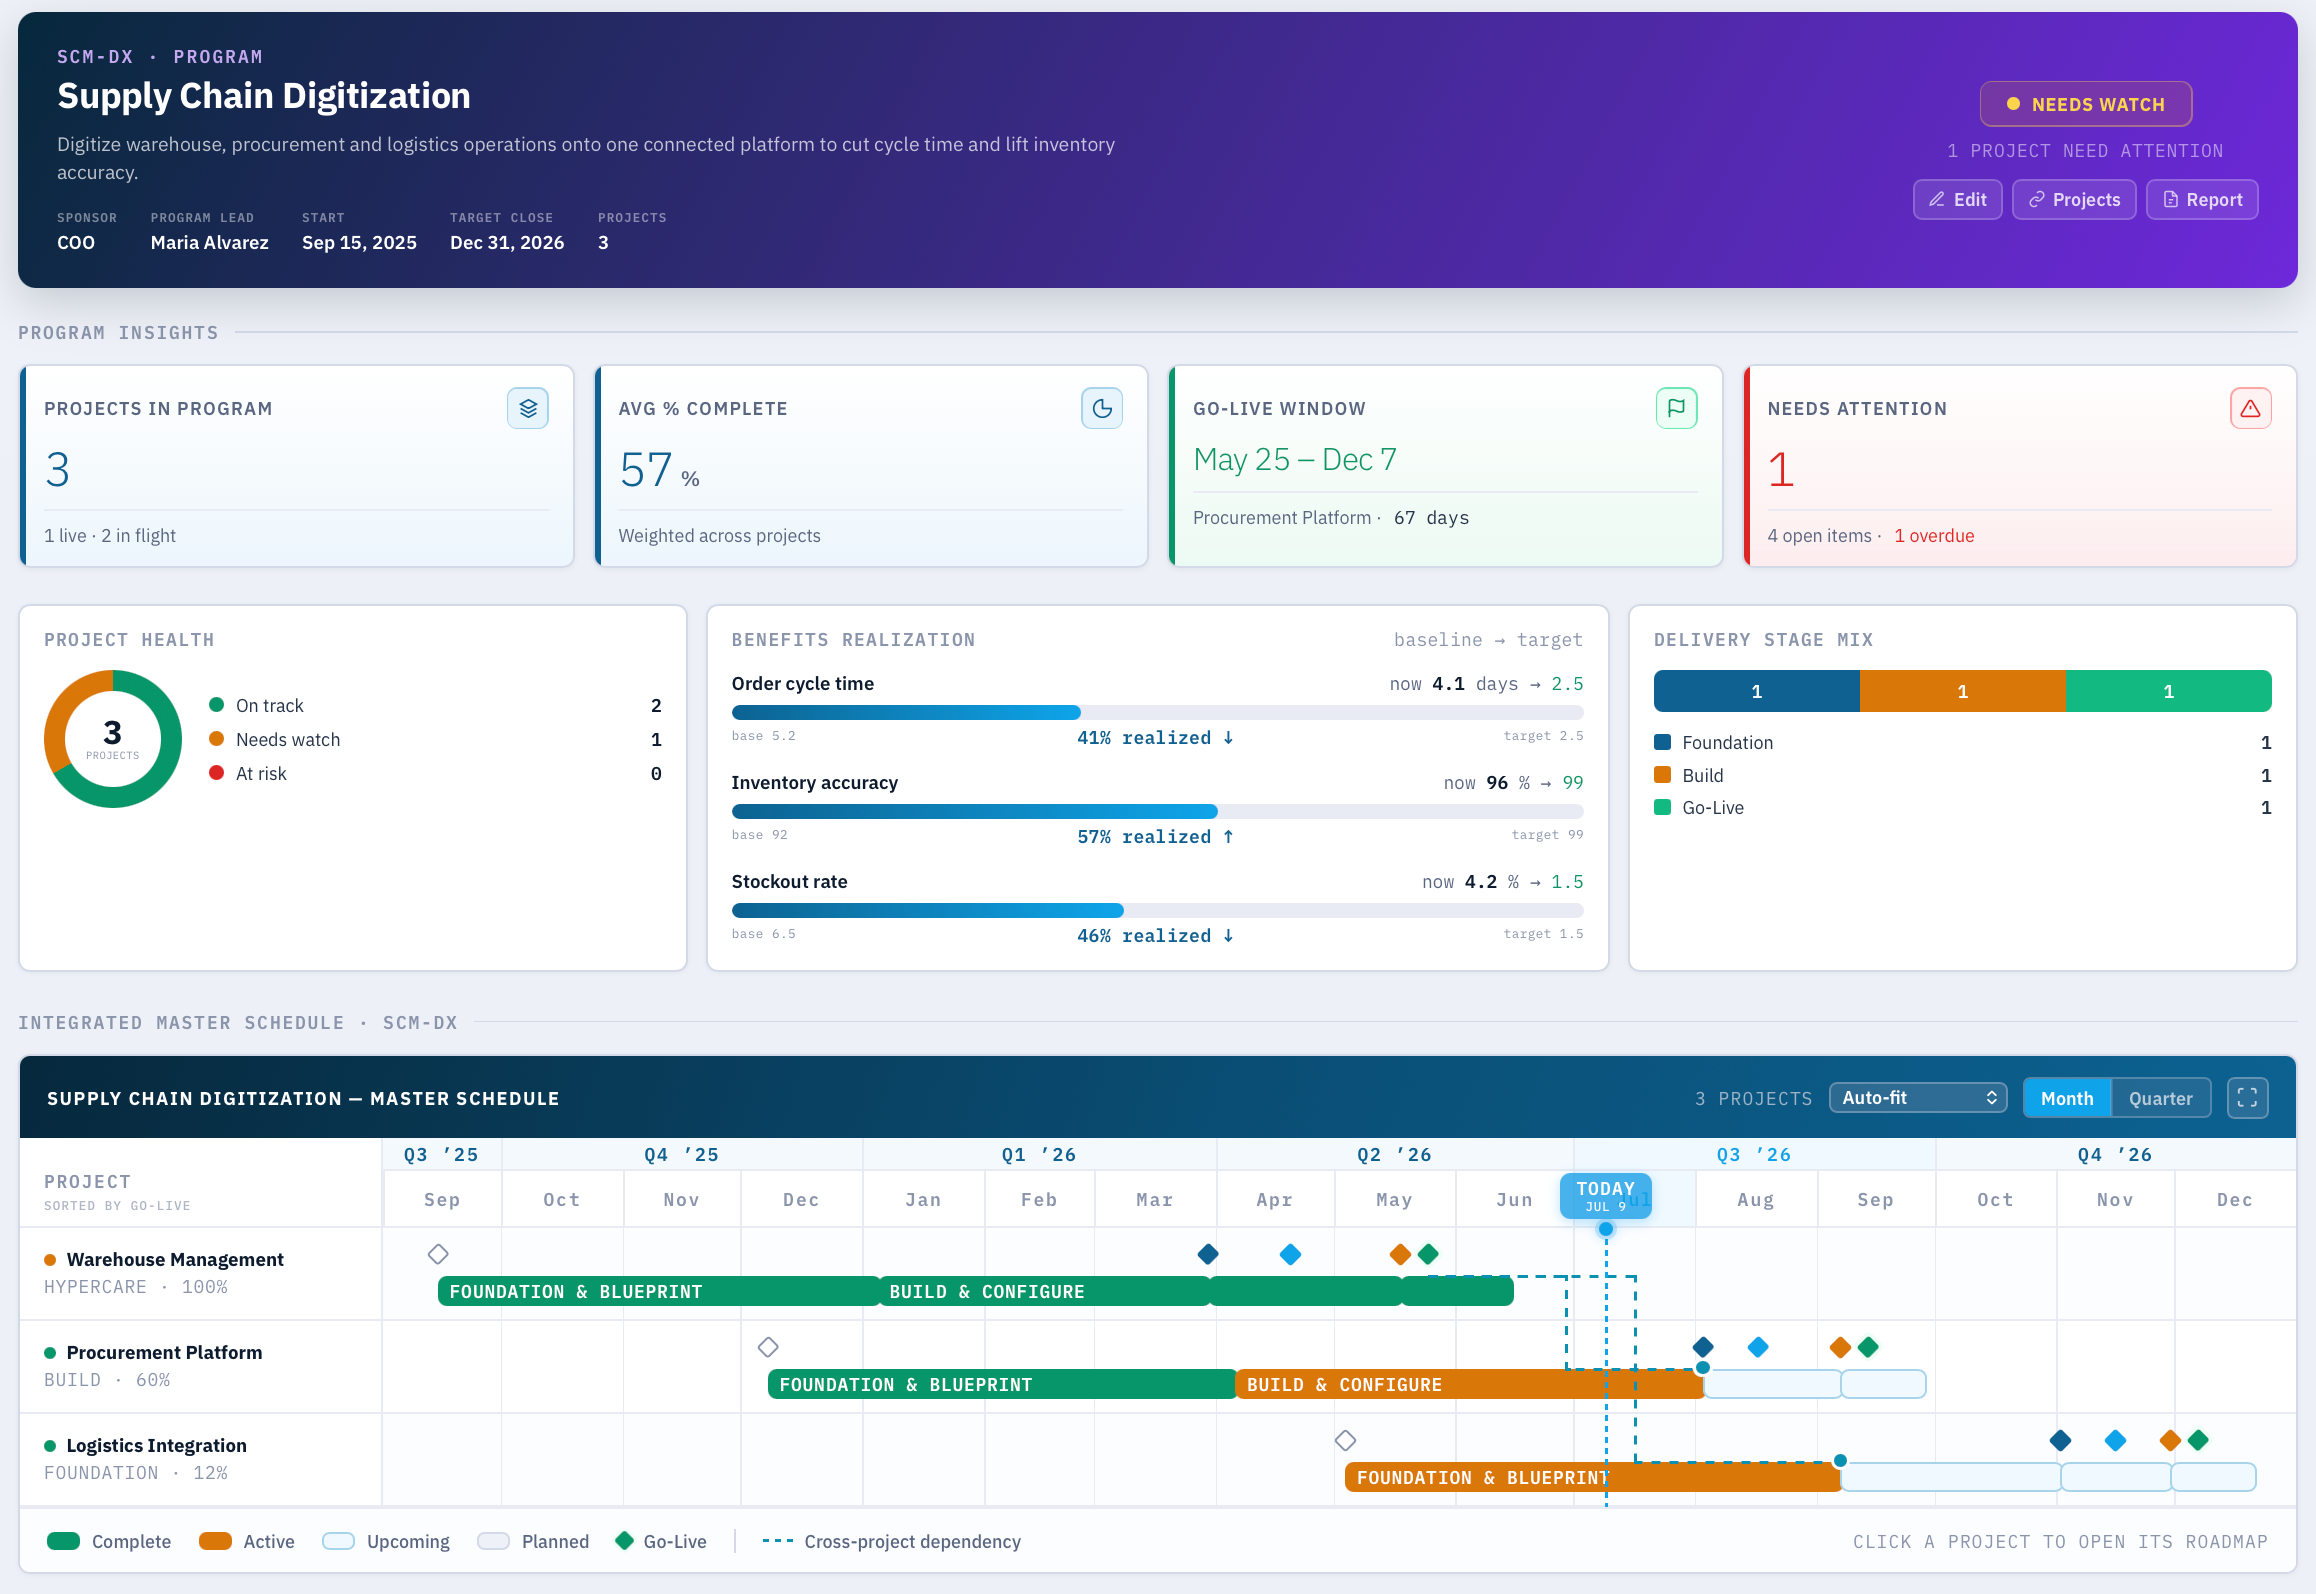
Task: Click the hollow start diamond in Logistics Integration row
Action: (1346, 1440)
